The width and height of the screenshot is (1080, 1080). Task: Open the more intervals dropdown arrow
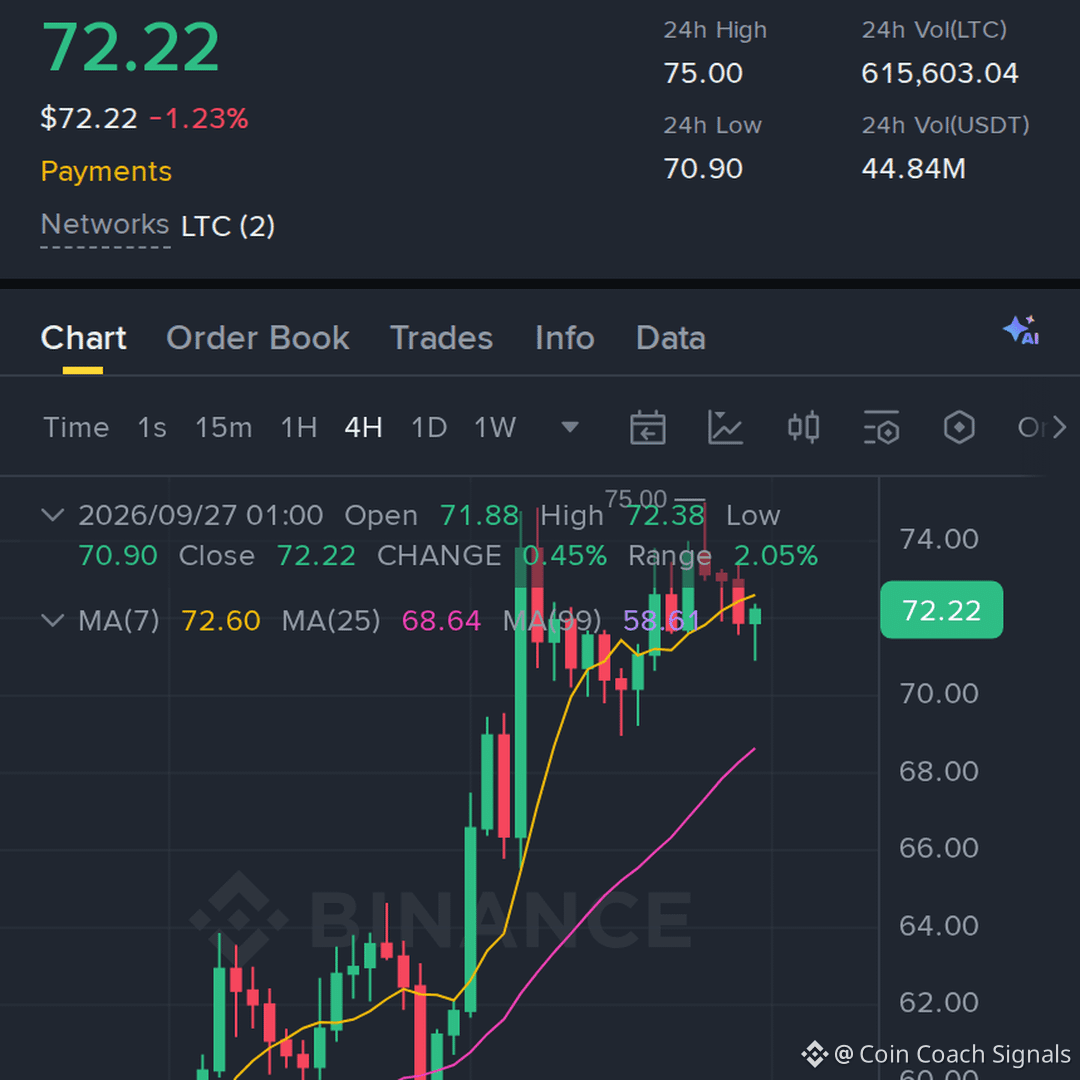(570, 428)
